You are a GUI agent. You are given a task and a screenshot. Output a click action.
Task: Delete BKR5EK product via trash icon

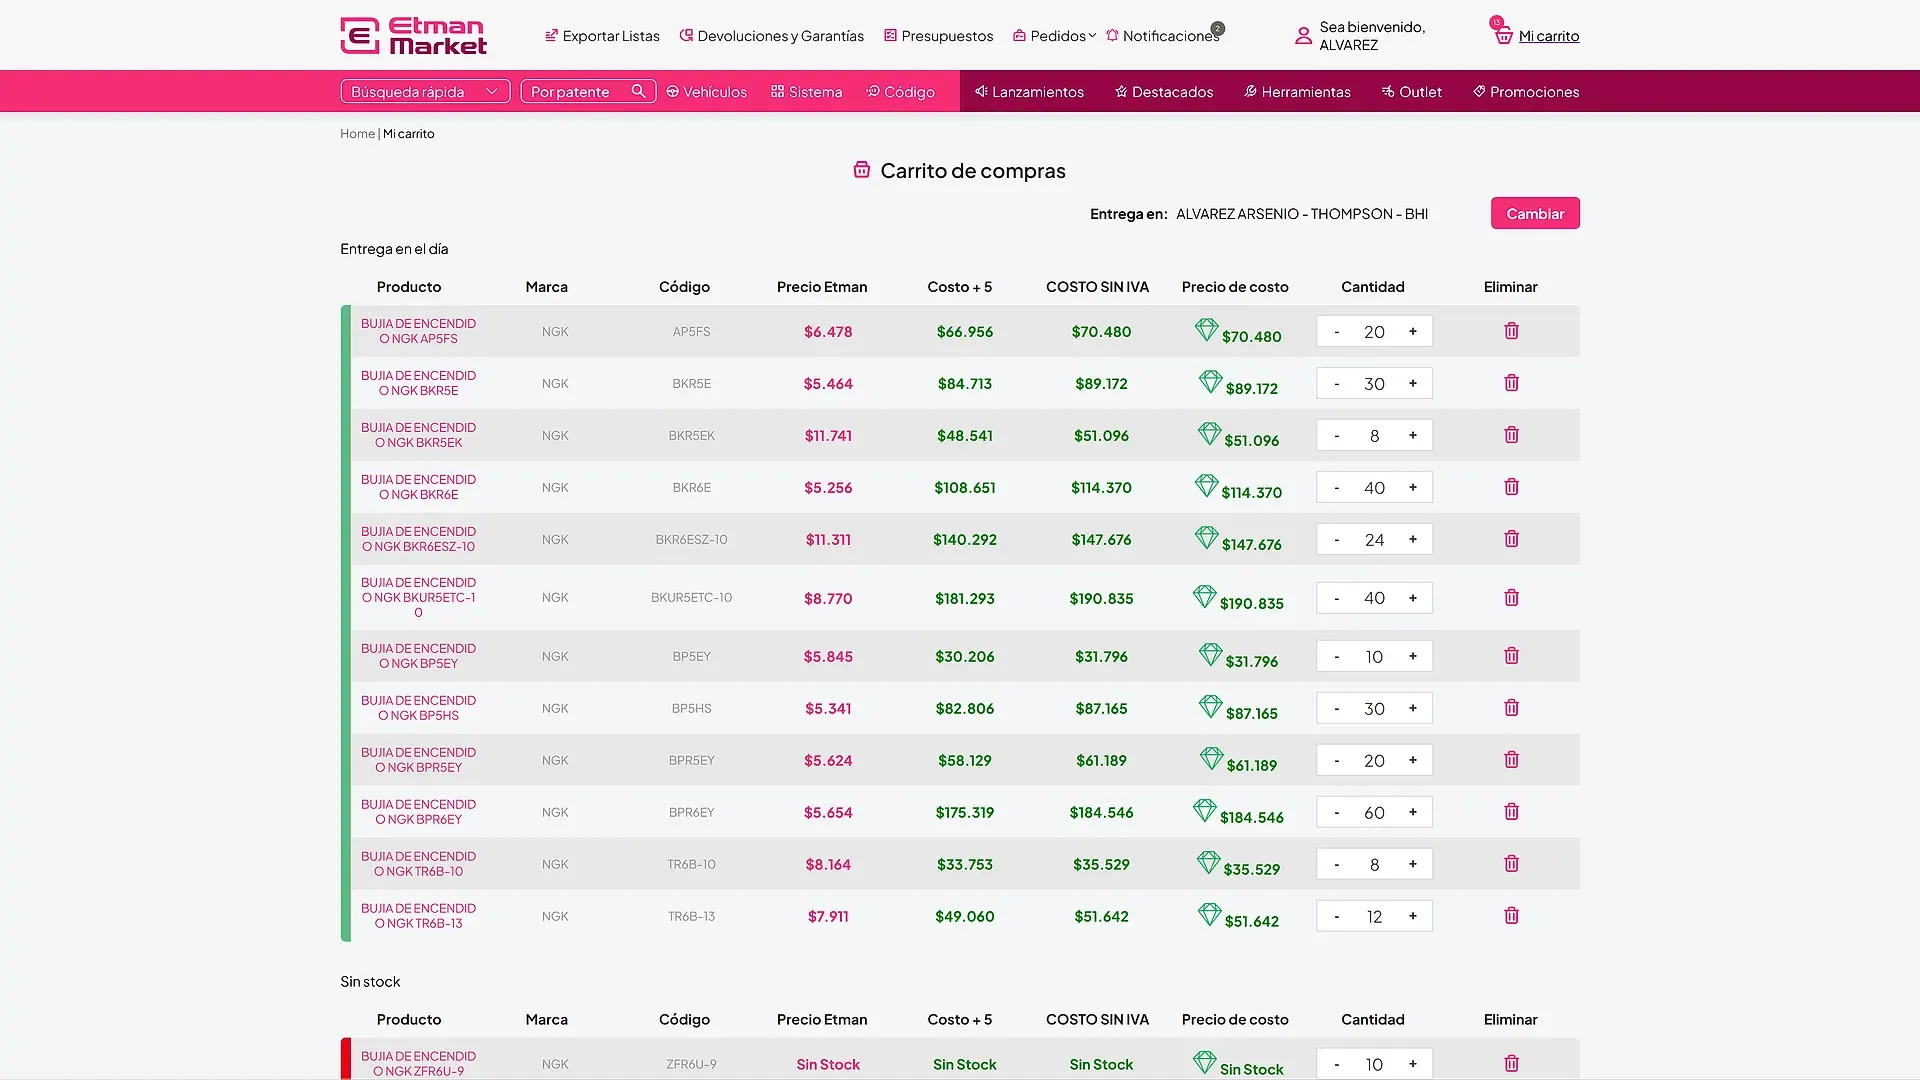(1511, 435)
